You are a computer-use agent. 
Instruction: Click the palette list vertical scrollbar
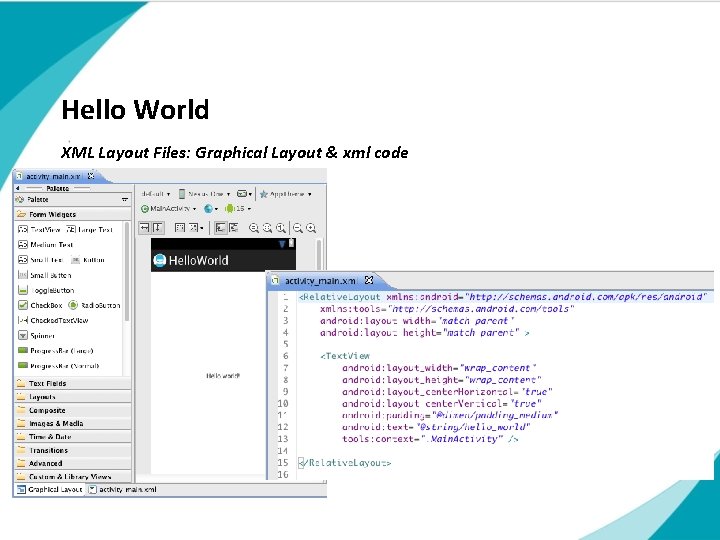tap(126, 271)
